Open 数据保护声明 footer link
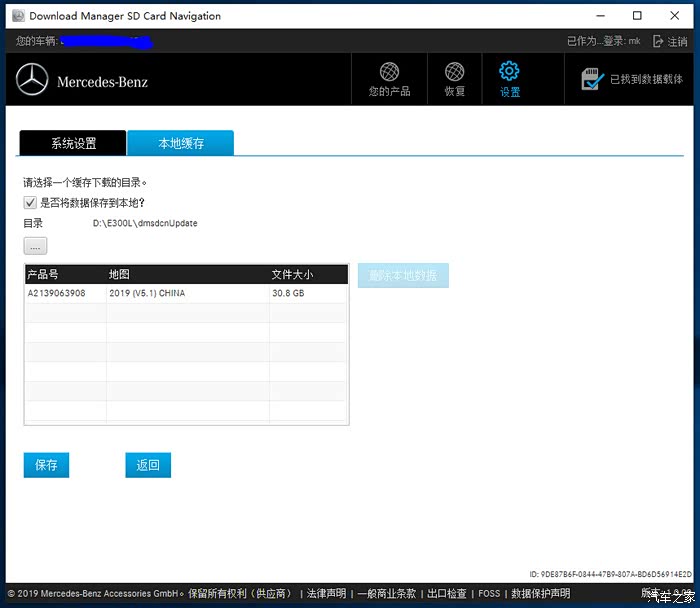700x608 pixels. coord(540,593)
